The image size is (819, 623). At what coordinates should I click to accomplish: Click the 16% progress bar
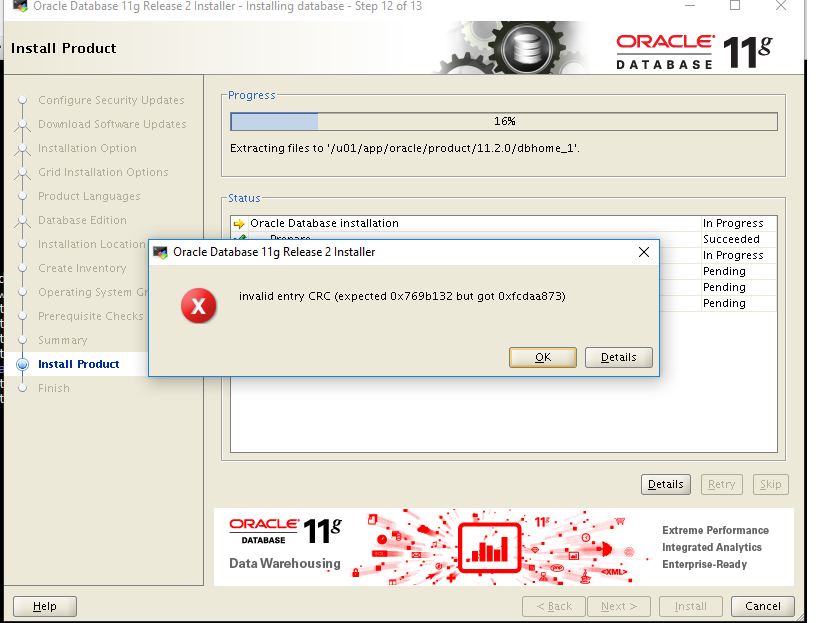504,121
